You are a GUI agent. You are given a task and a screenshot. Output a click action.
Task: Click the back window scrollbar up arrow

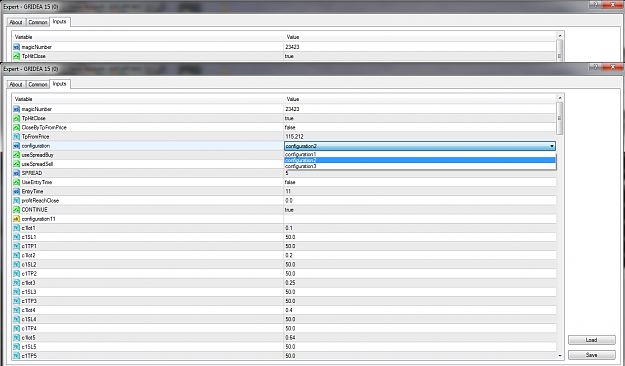(x=560, y=36)
